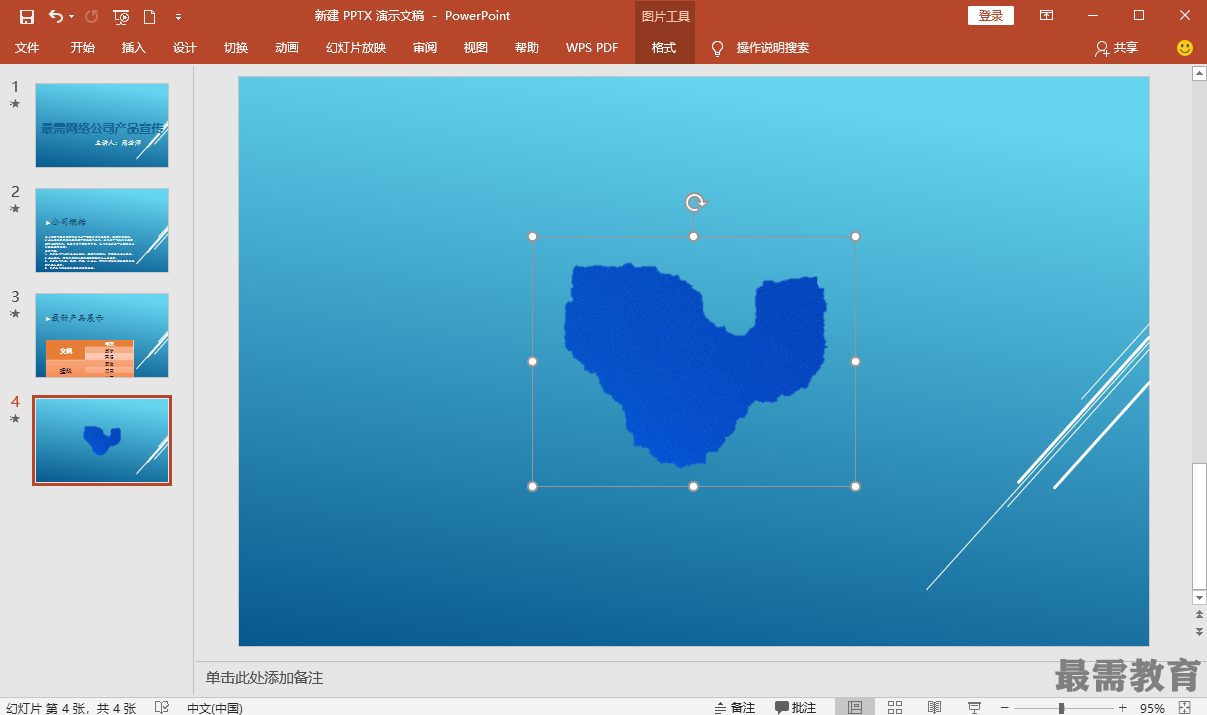Click the smiley feedback icon

point(1185,48)
